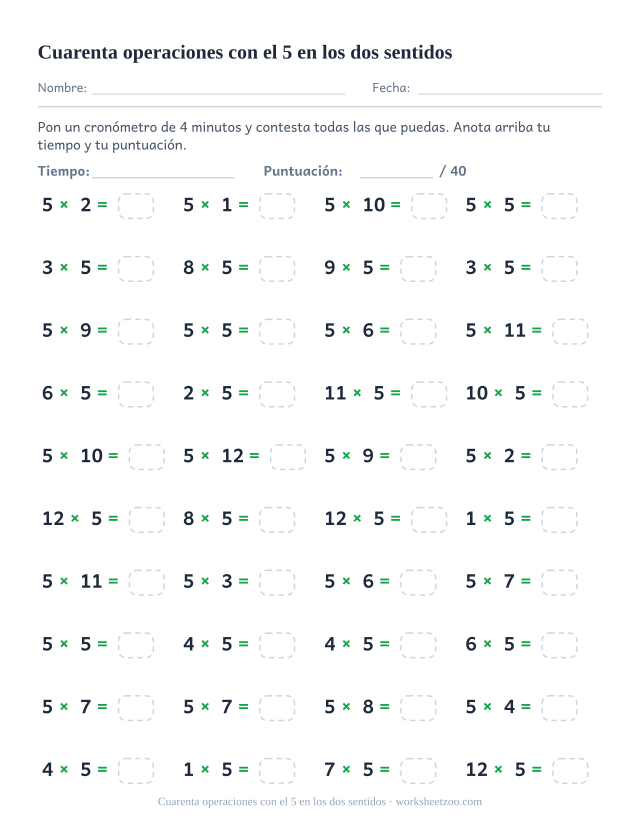Click the answer box for 10 × 5
The height and width of the screenshot is (829, 640).
(x=570, y=394)
